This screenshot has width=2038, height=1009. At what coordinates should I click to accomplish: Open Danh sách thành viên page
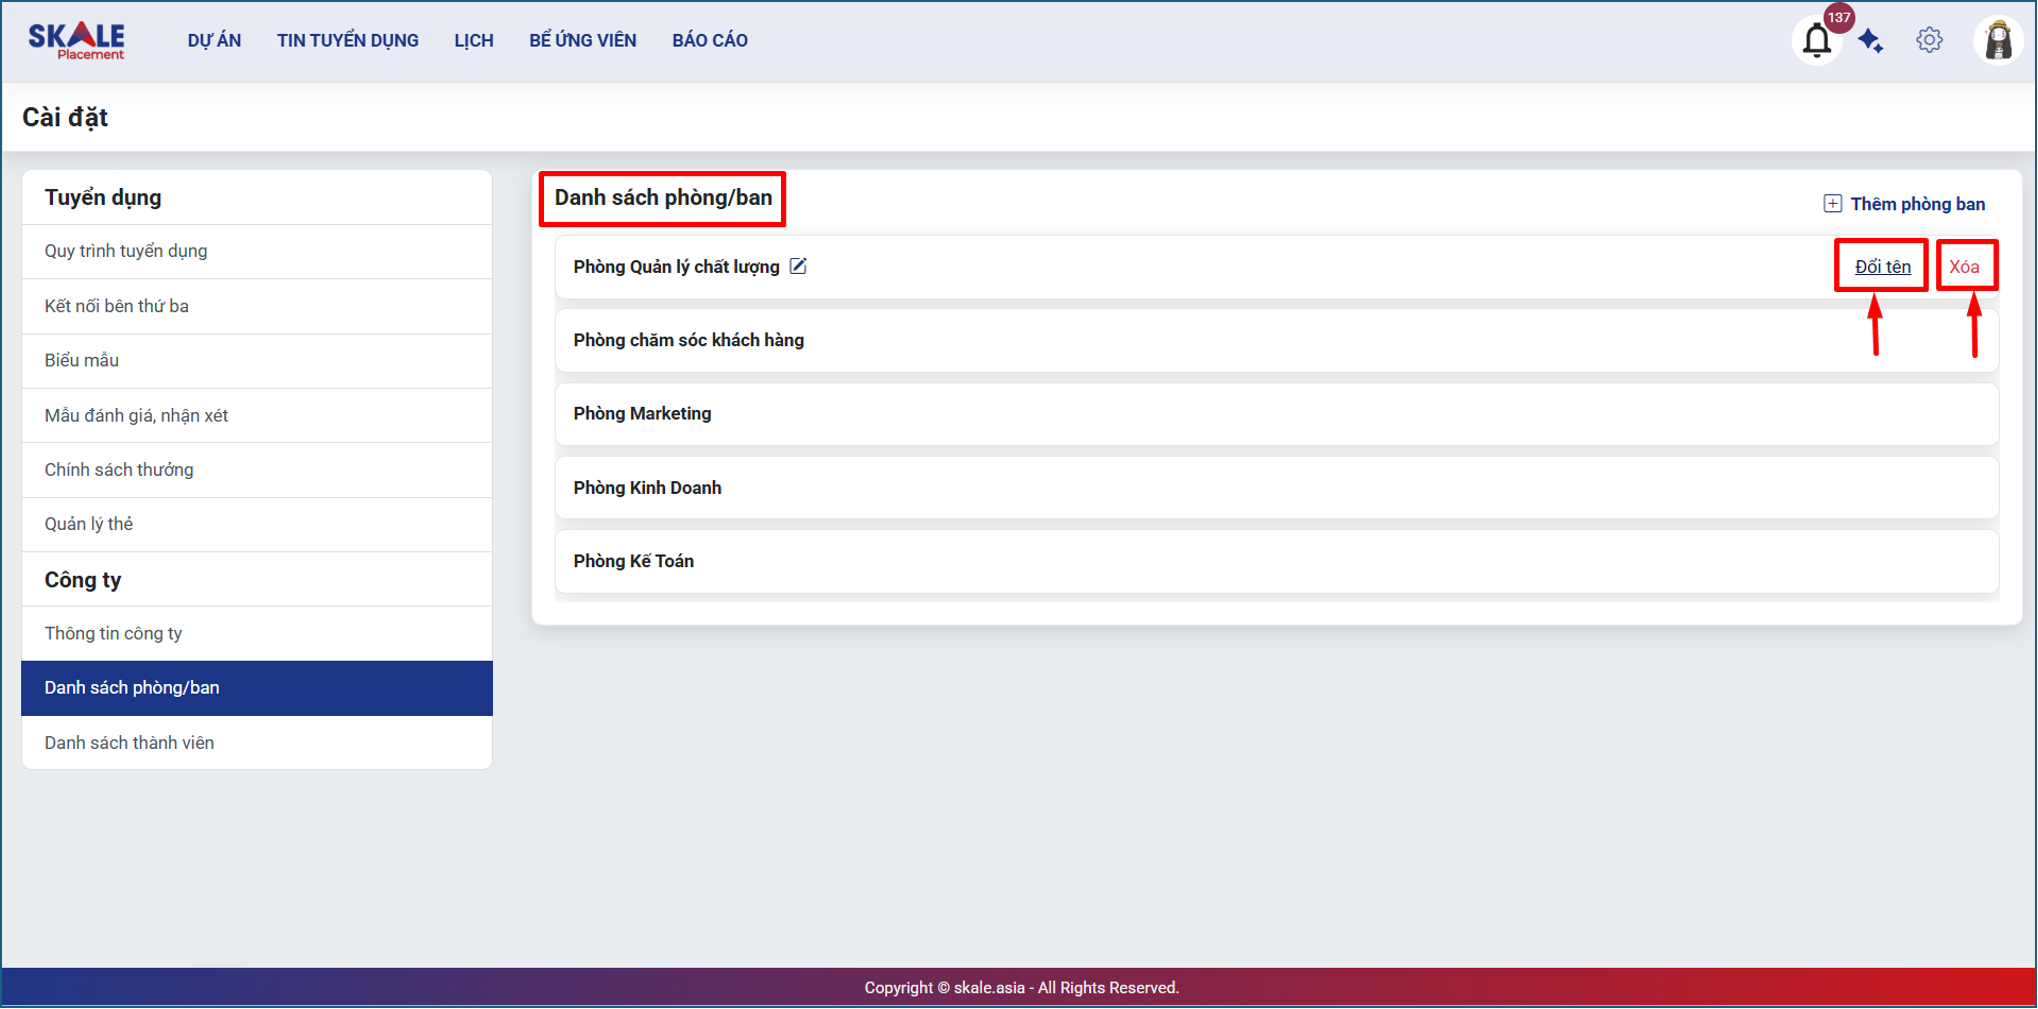click(x=129, y=743)
